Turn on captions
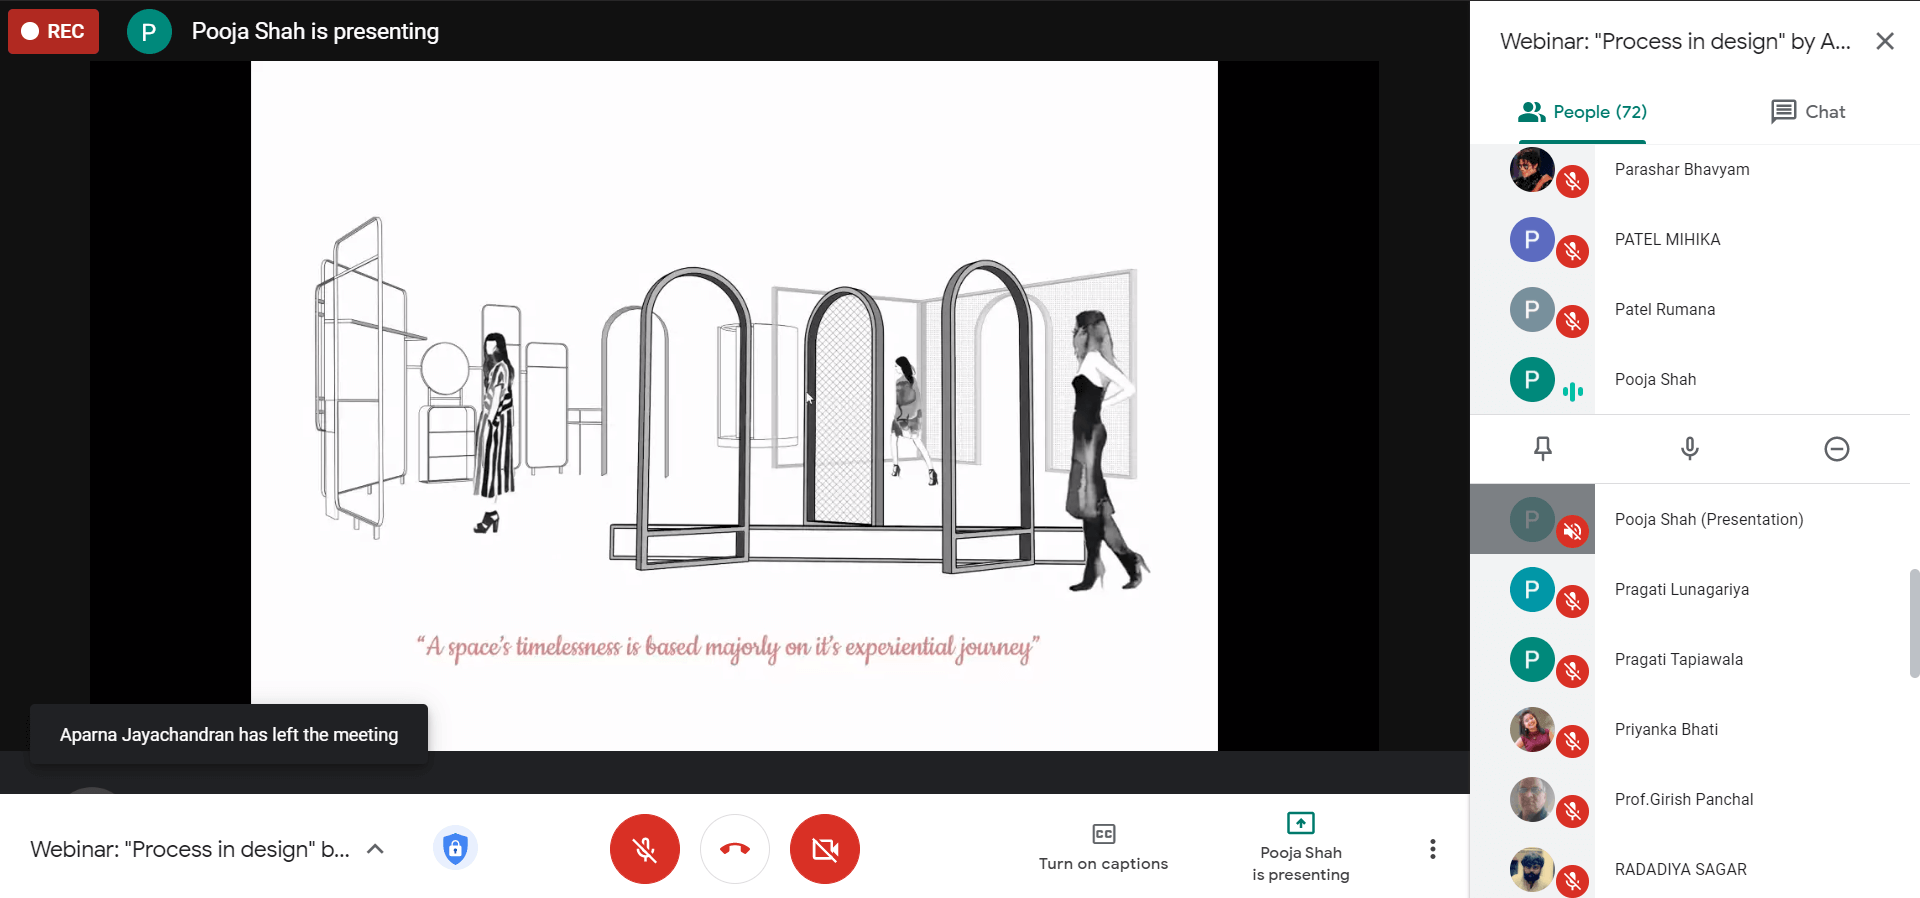 click(1103, 848)
